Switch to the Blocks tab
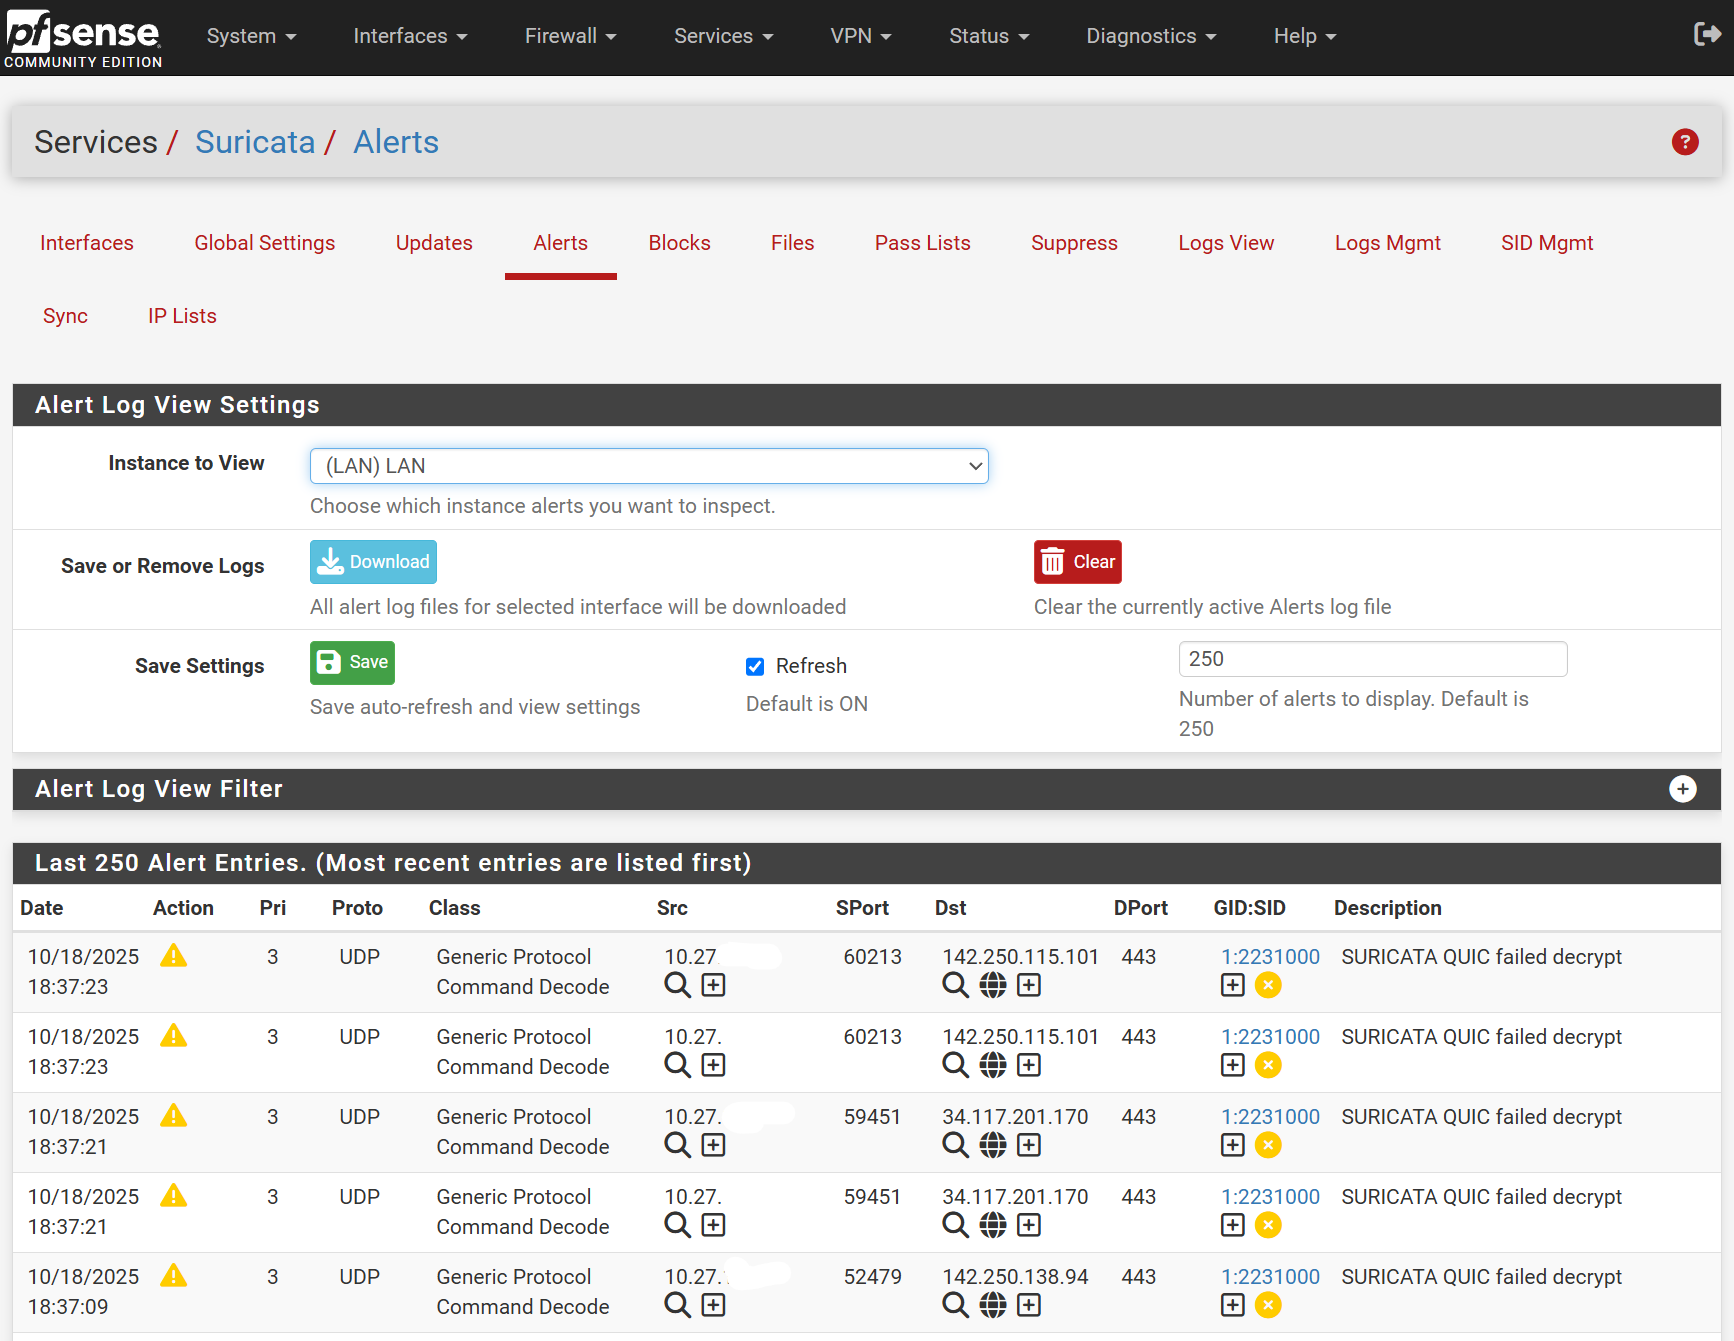The width and height of the screenshot is (1734, 1341). pos(679,243)
